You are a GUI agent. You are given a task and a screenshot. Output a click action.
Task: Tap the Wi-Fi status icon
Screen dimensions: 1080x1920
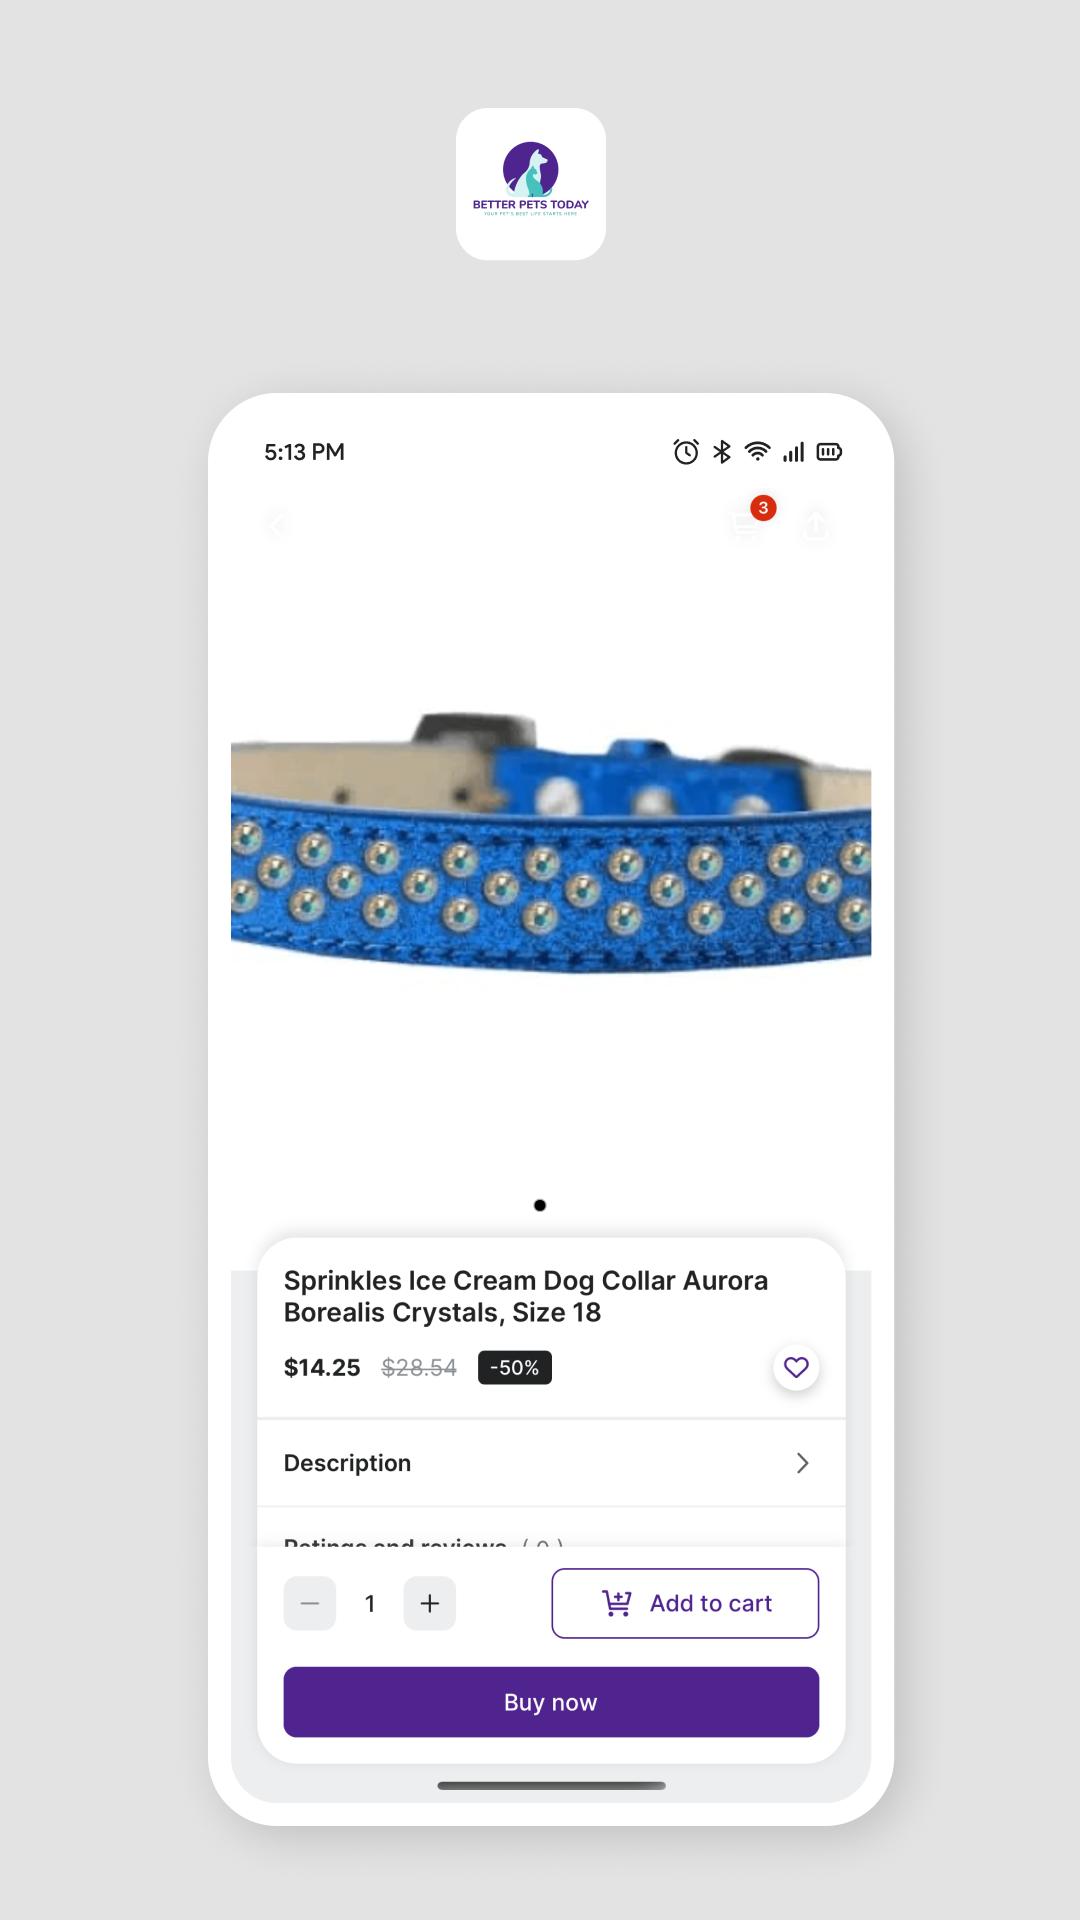[x=758, y=452]
